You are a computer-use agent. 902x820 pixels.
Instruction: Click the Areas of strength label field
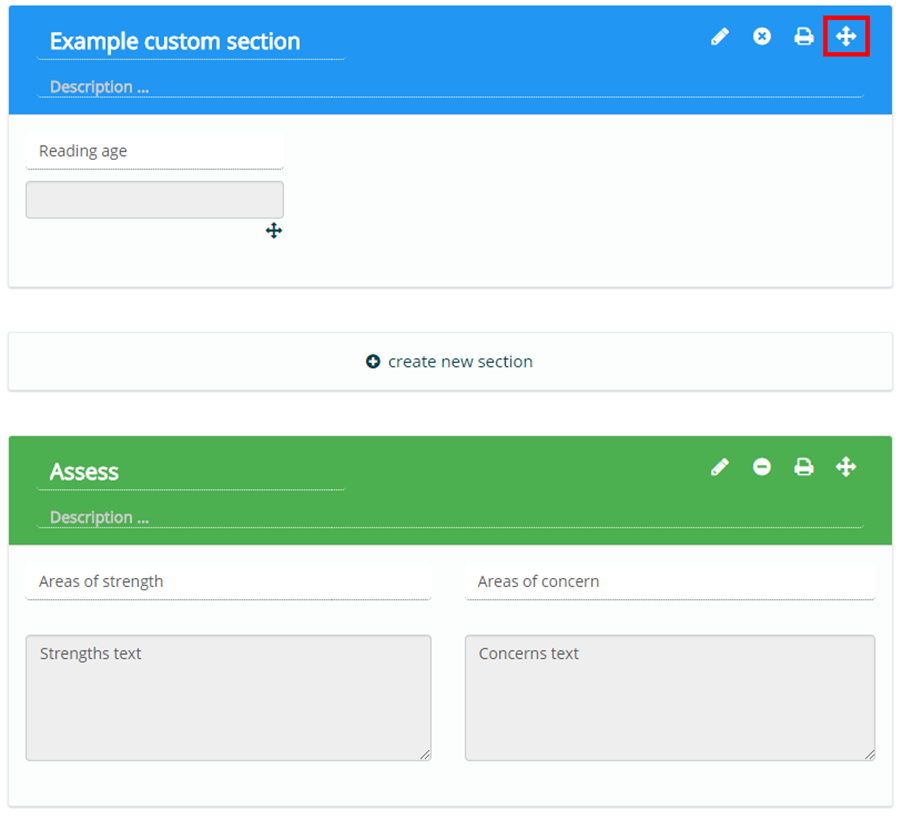point(228,581)
